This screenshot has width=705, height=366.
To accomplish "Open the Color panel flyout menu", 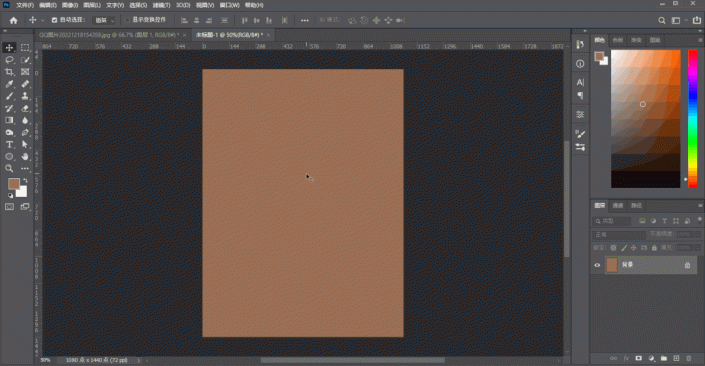I will coord(700,40).
